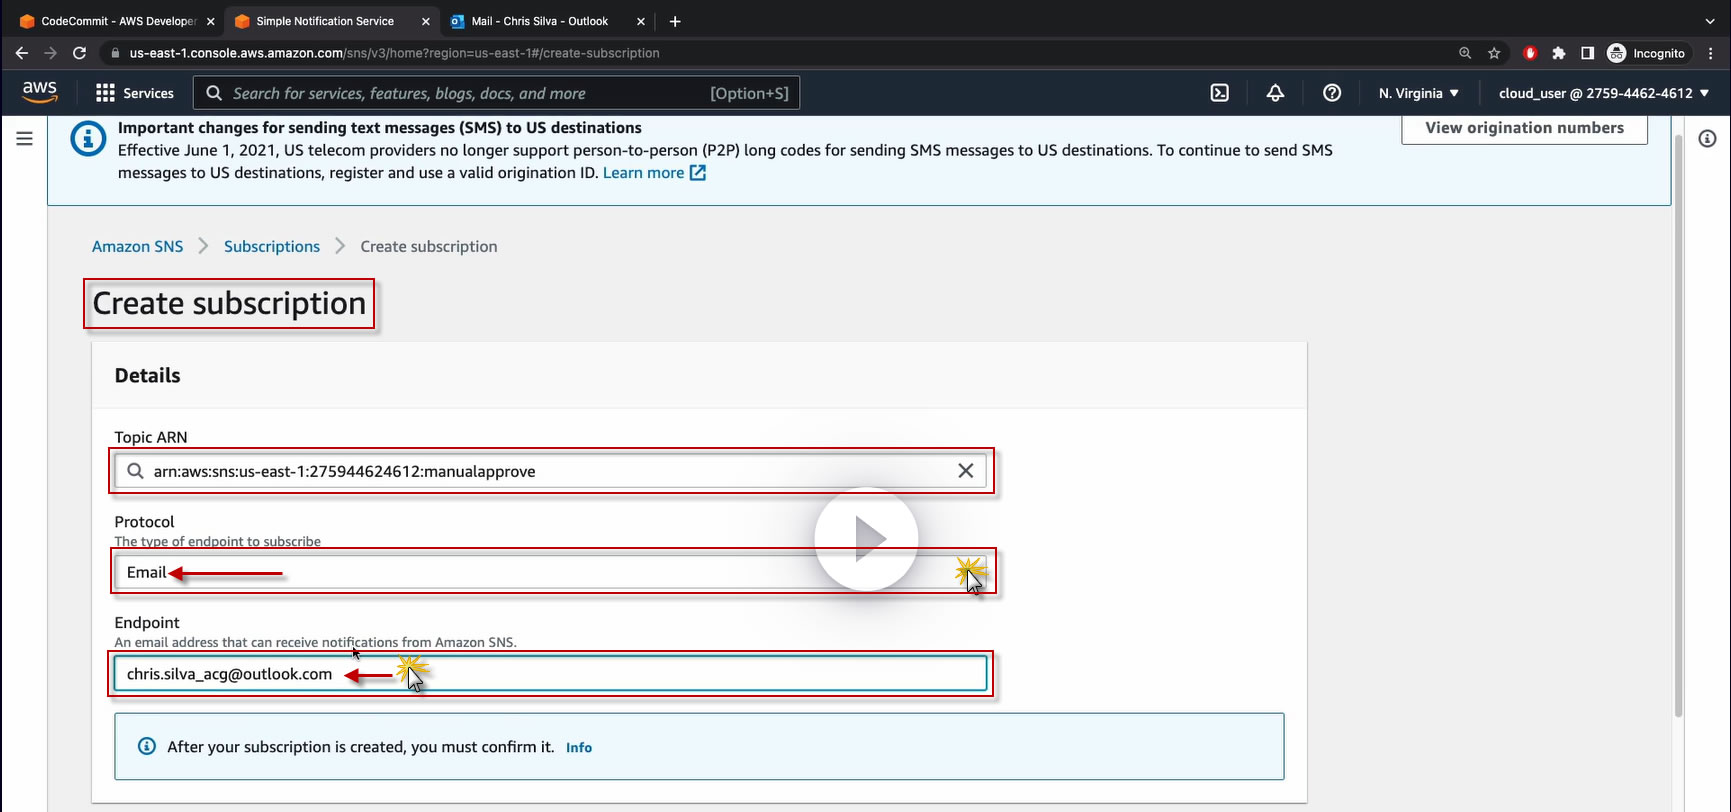The width and height of the screenshot is (1731, 812).
Task: Expand the N. Virginia region dropdown
Action: (1418, 93)
